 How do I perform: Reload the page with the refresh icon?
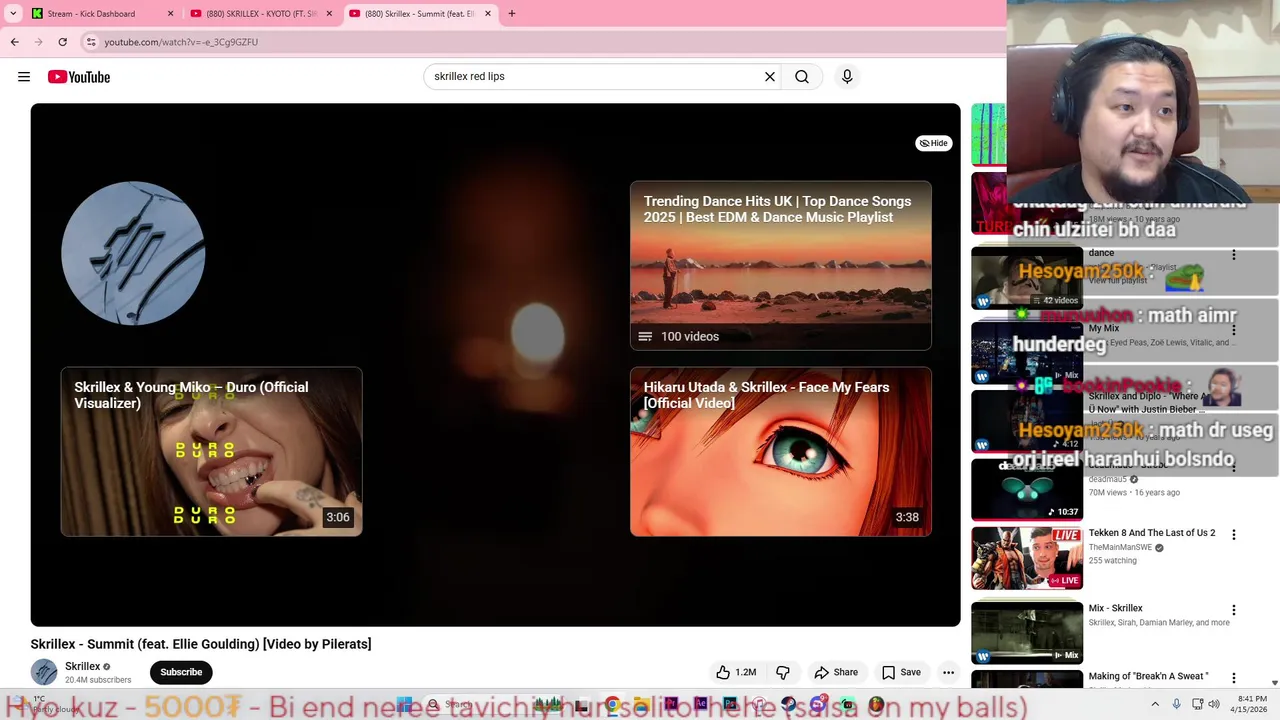tap(62, 42)
